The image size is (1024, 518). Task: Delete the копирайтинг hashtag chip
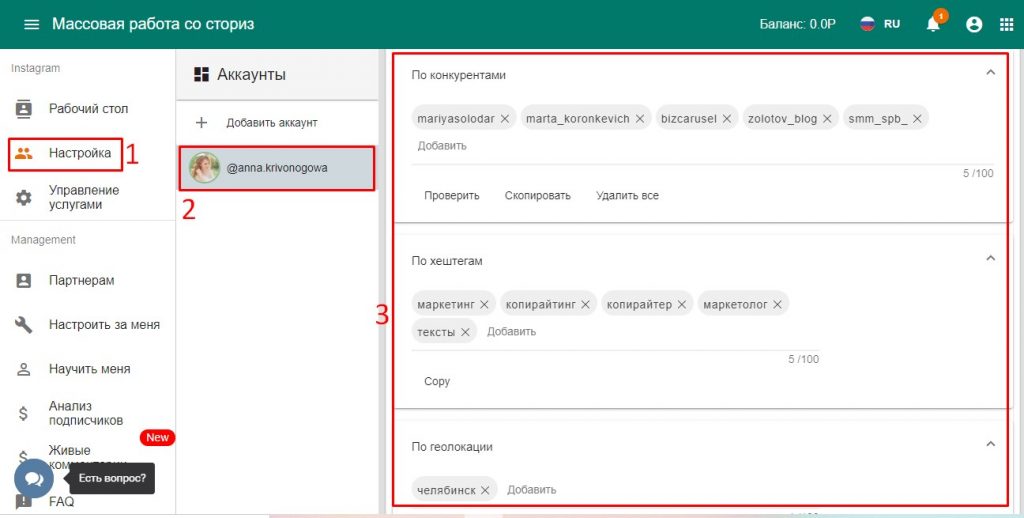point(586,304)
